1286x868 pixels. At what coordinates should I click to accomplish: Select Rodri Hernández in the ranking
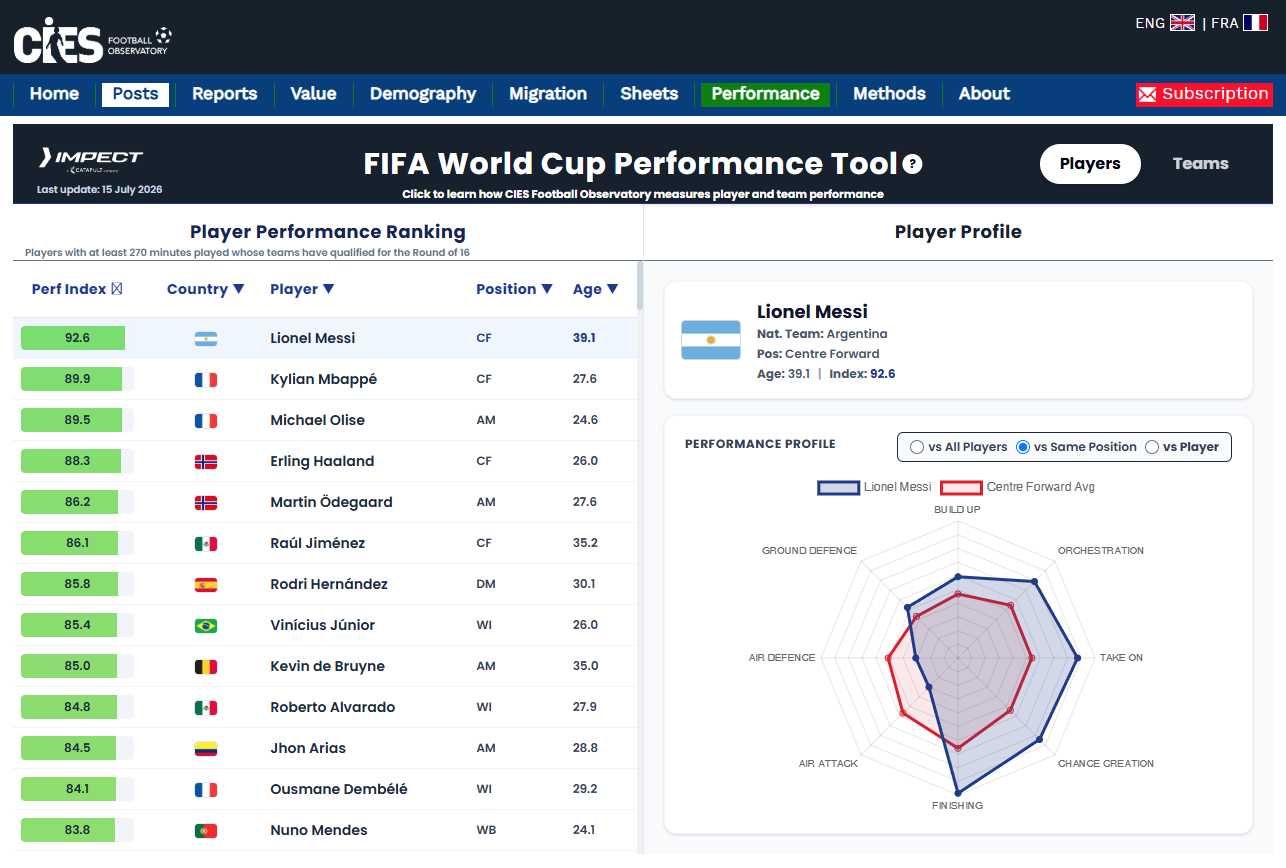coord(324,584)
